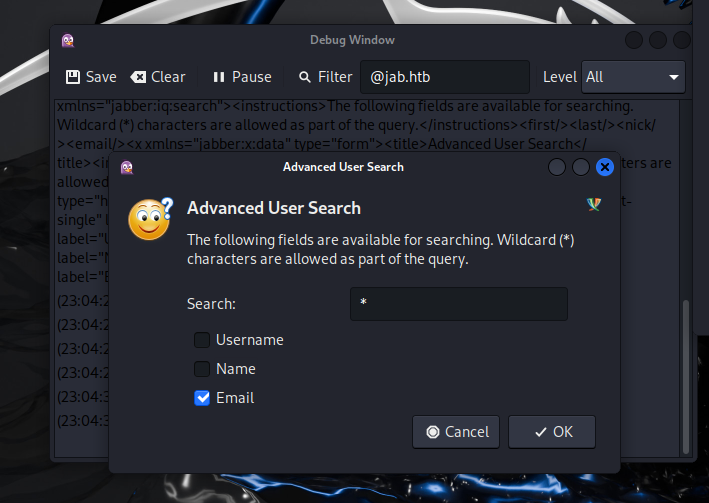Click the XMPP protocol icon in search dialog
The width and height of the screenshot is (709, 503).
point(594,204)
